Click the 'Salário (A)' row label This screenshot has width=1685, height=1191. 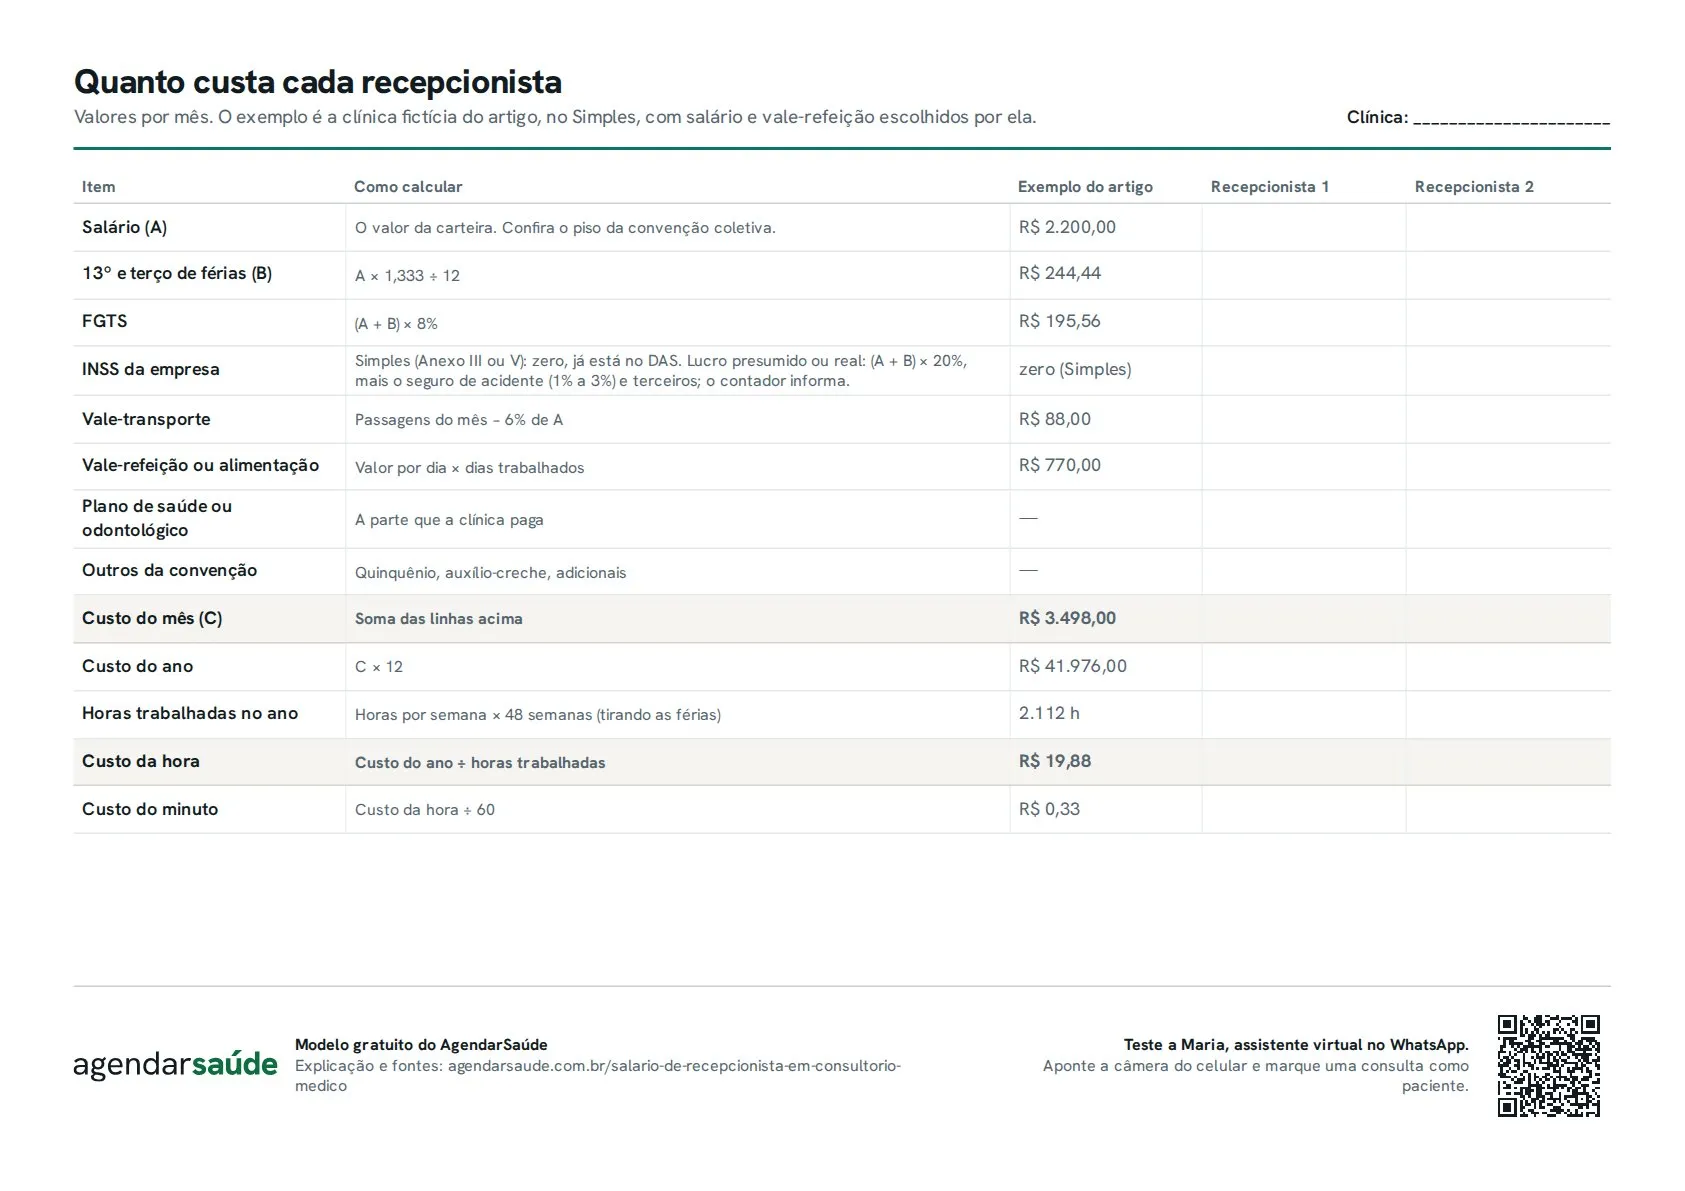pos(125,228)
